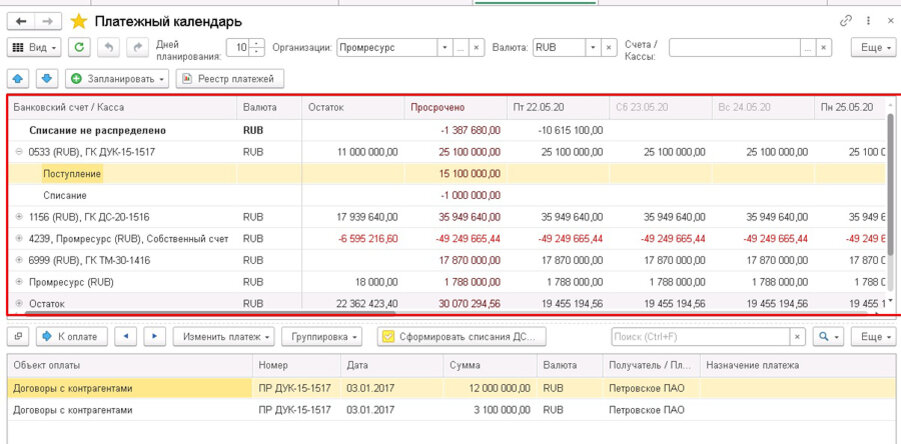Image resolution: width=901 pixels, height=444 pixels.
Task: Click the previous-page blue arrow
Action: pos(125,337)
